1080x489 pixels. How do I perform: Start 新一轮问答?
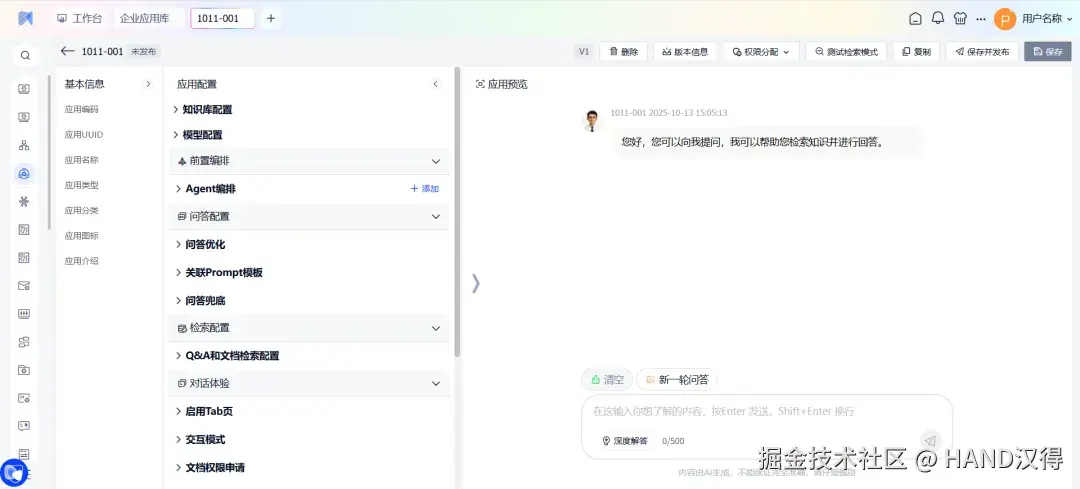[x=677, y=379]
